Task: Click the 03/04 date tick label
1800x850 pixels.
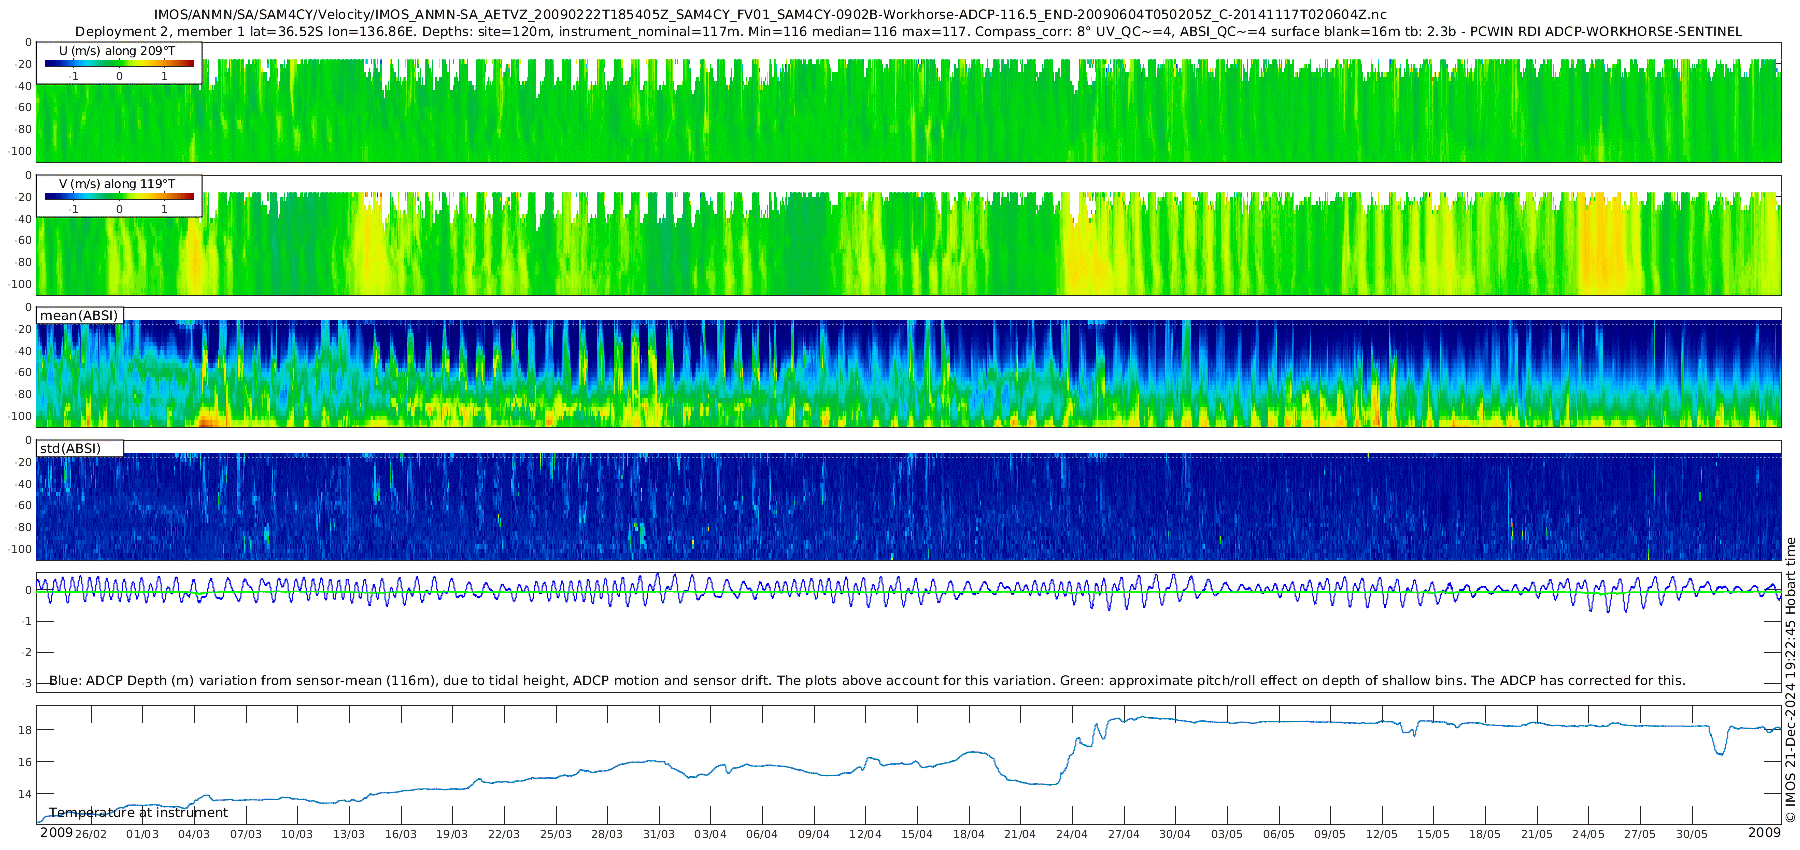Action: [x=711, y=834]
